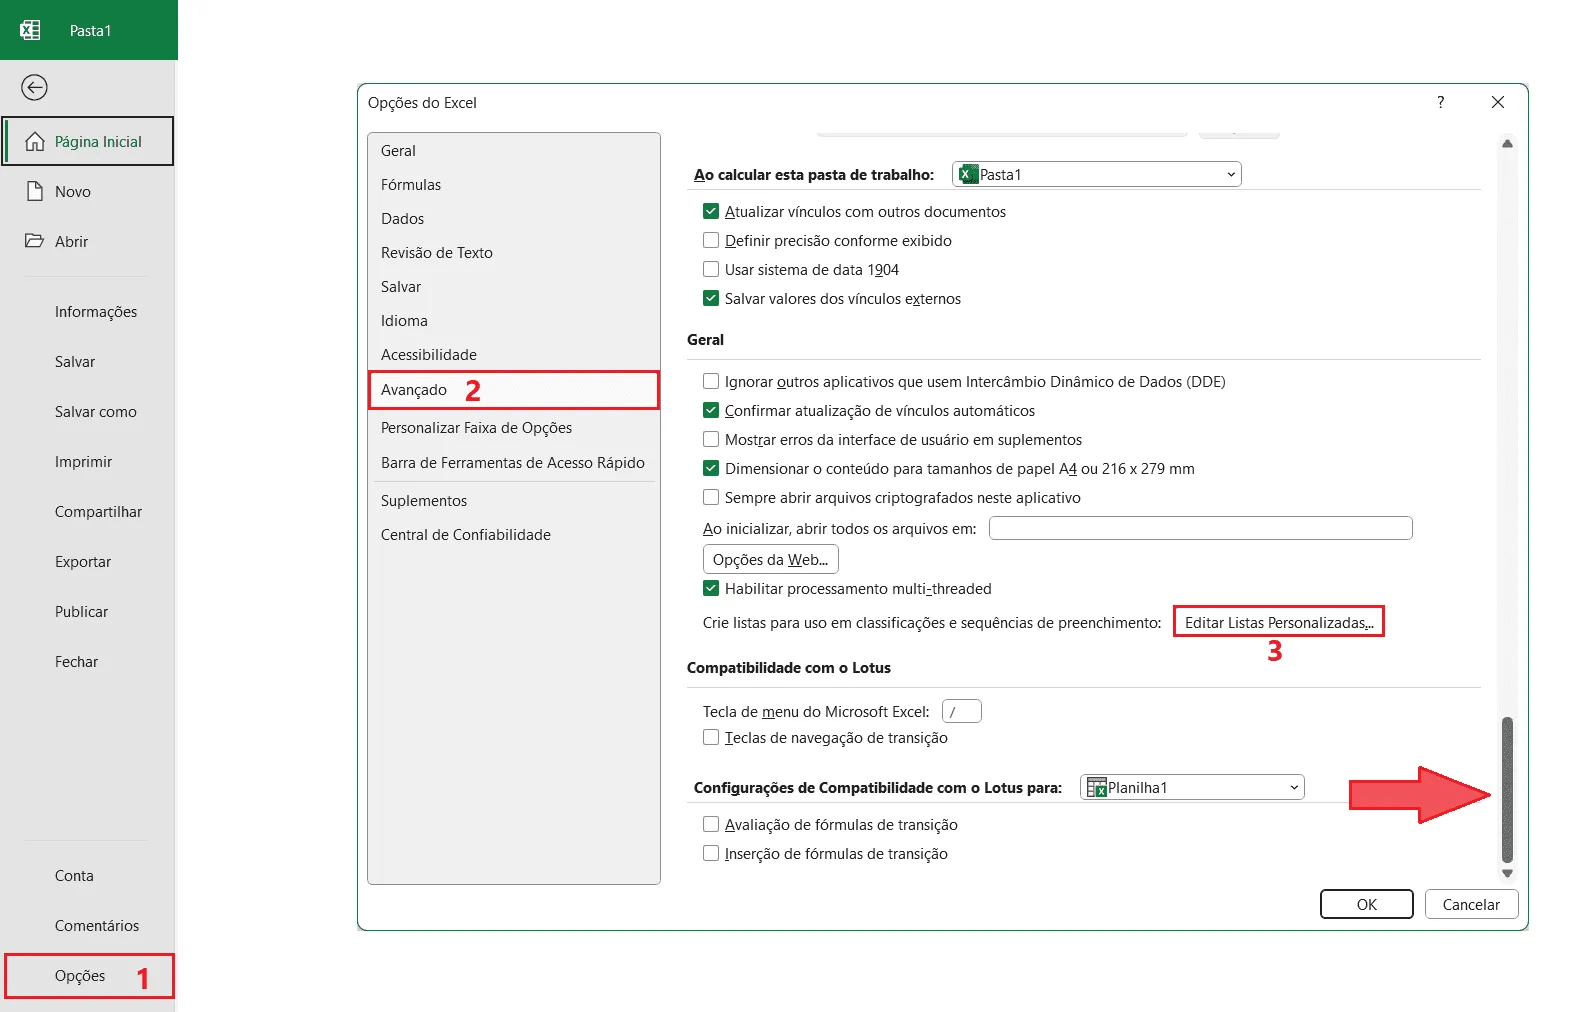Click the vertical scrollbar thumb
Viewport: 1572px width, 1012px height.
click(1507, 789)
